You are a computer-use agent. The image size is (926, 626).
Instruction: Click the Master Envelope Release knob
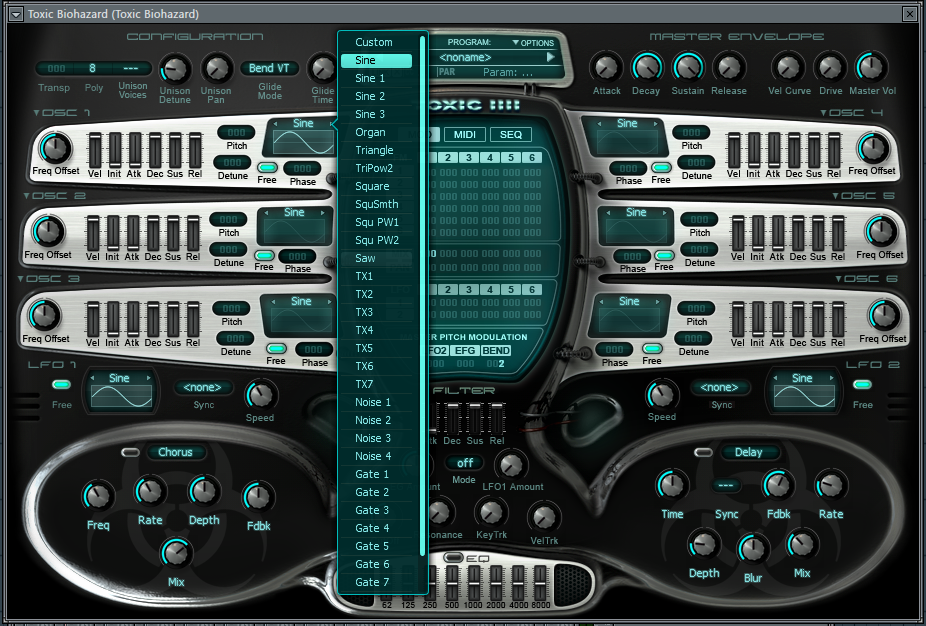pyautogui.click(x=728, y=68)
